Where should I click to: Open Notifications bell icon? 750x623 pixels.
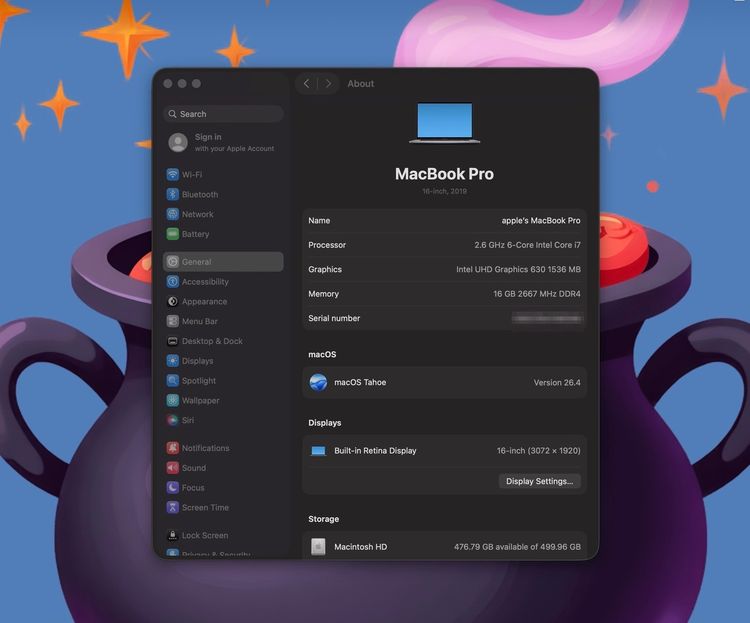(x=173, y=448)
